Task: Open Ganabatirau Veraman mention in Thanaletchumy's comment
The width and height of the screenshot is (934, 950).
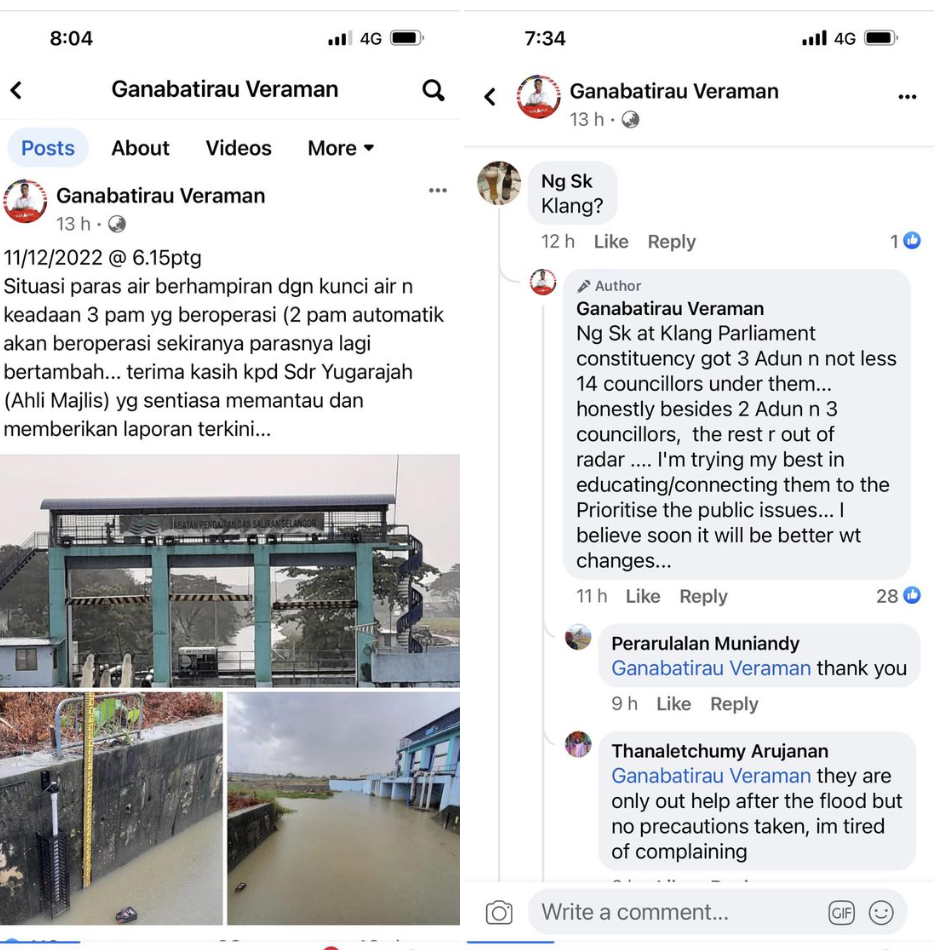Action: pos(710,776)
